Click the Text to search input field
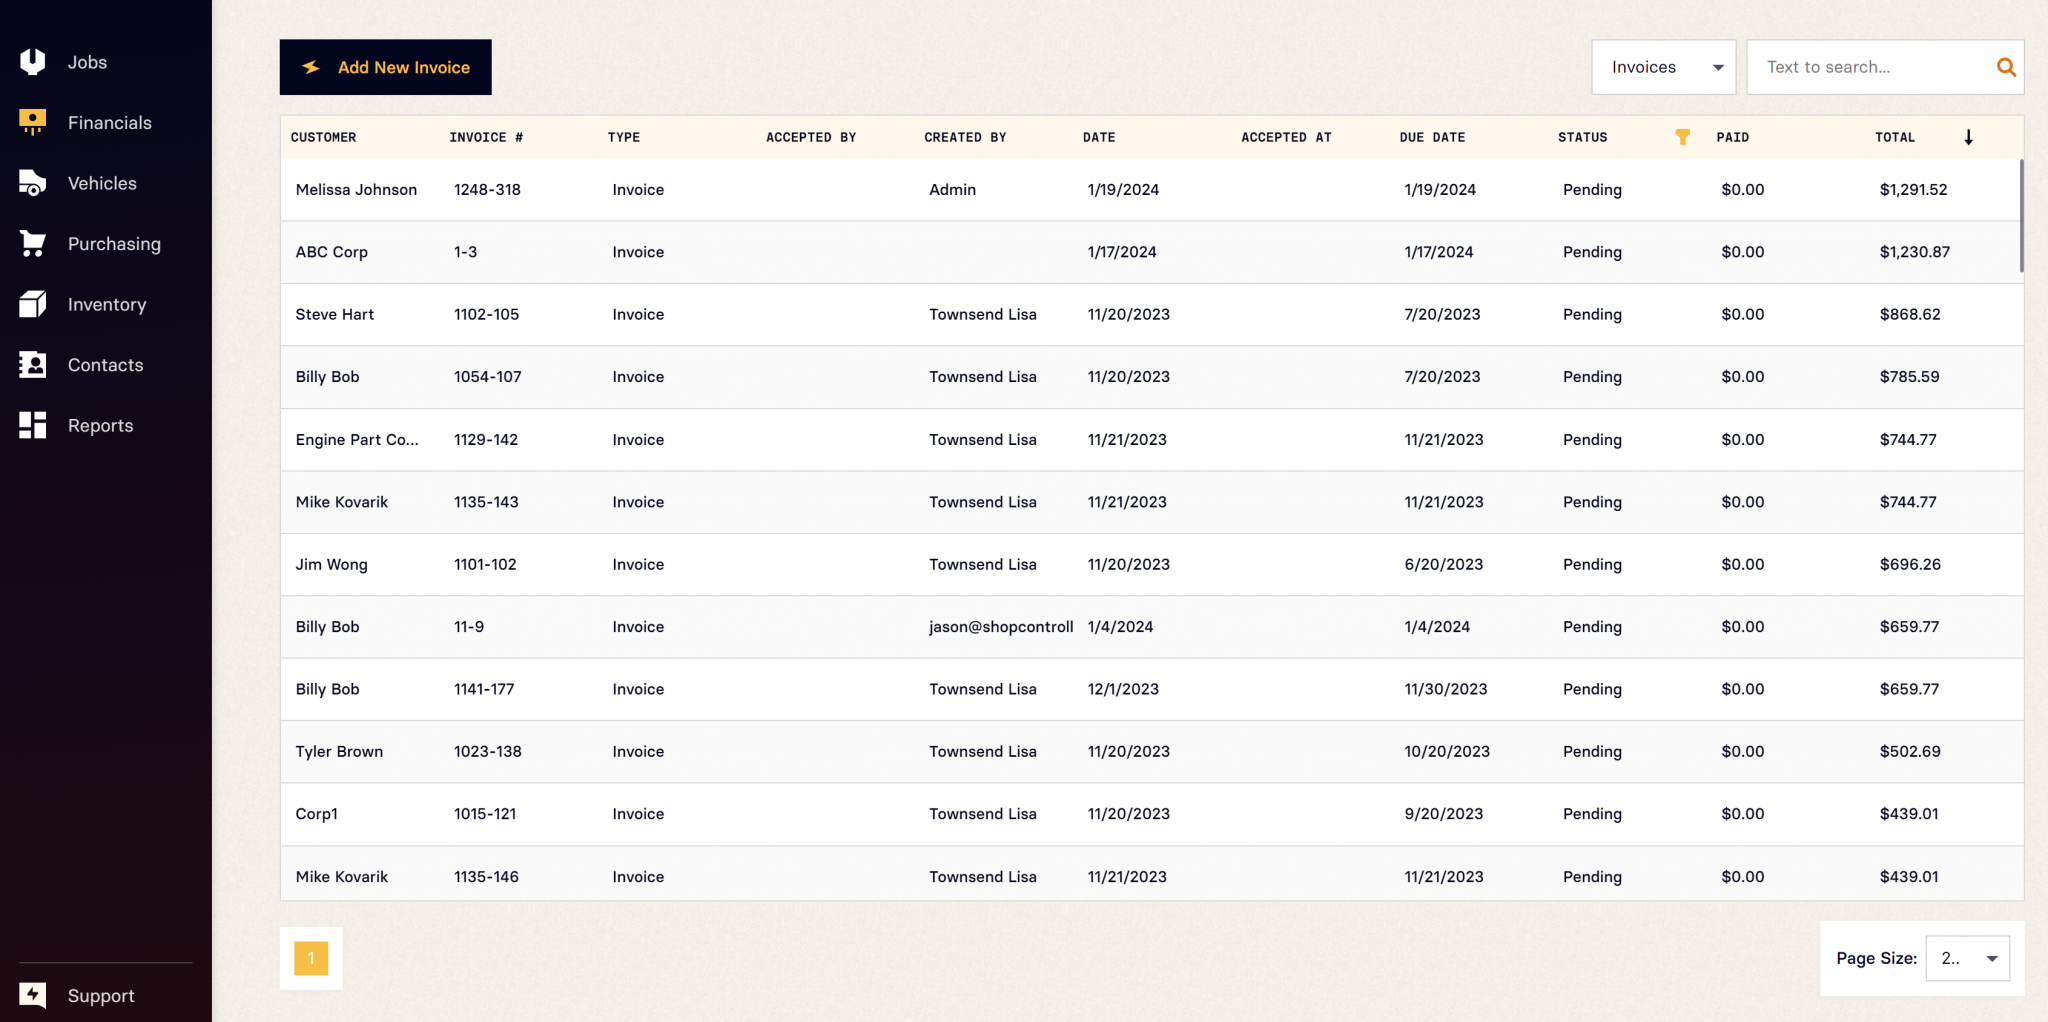2048x1022 pixels. click(1870, 66)
